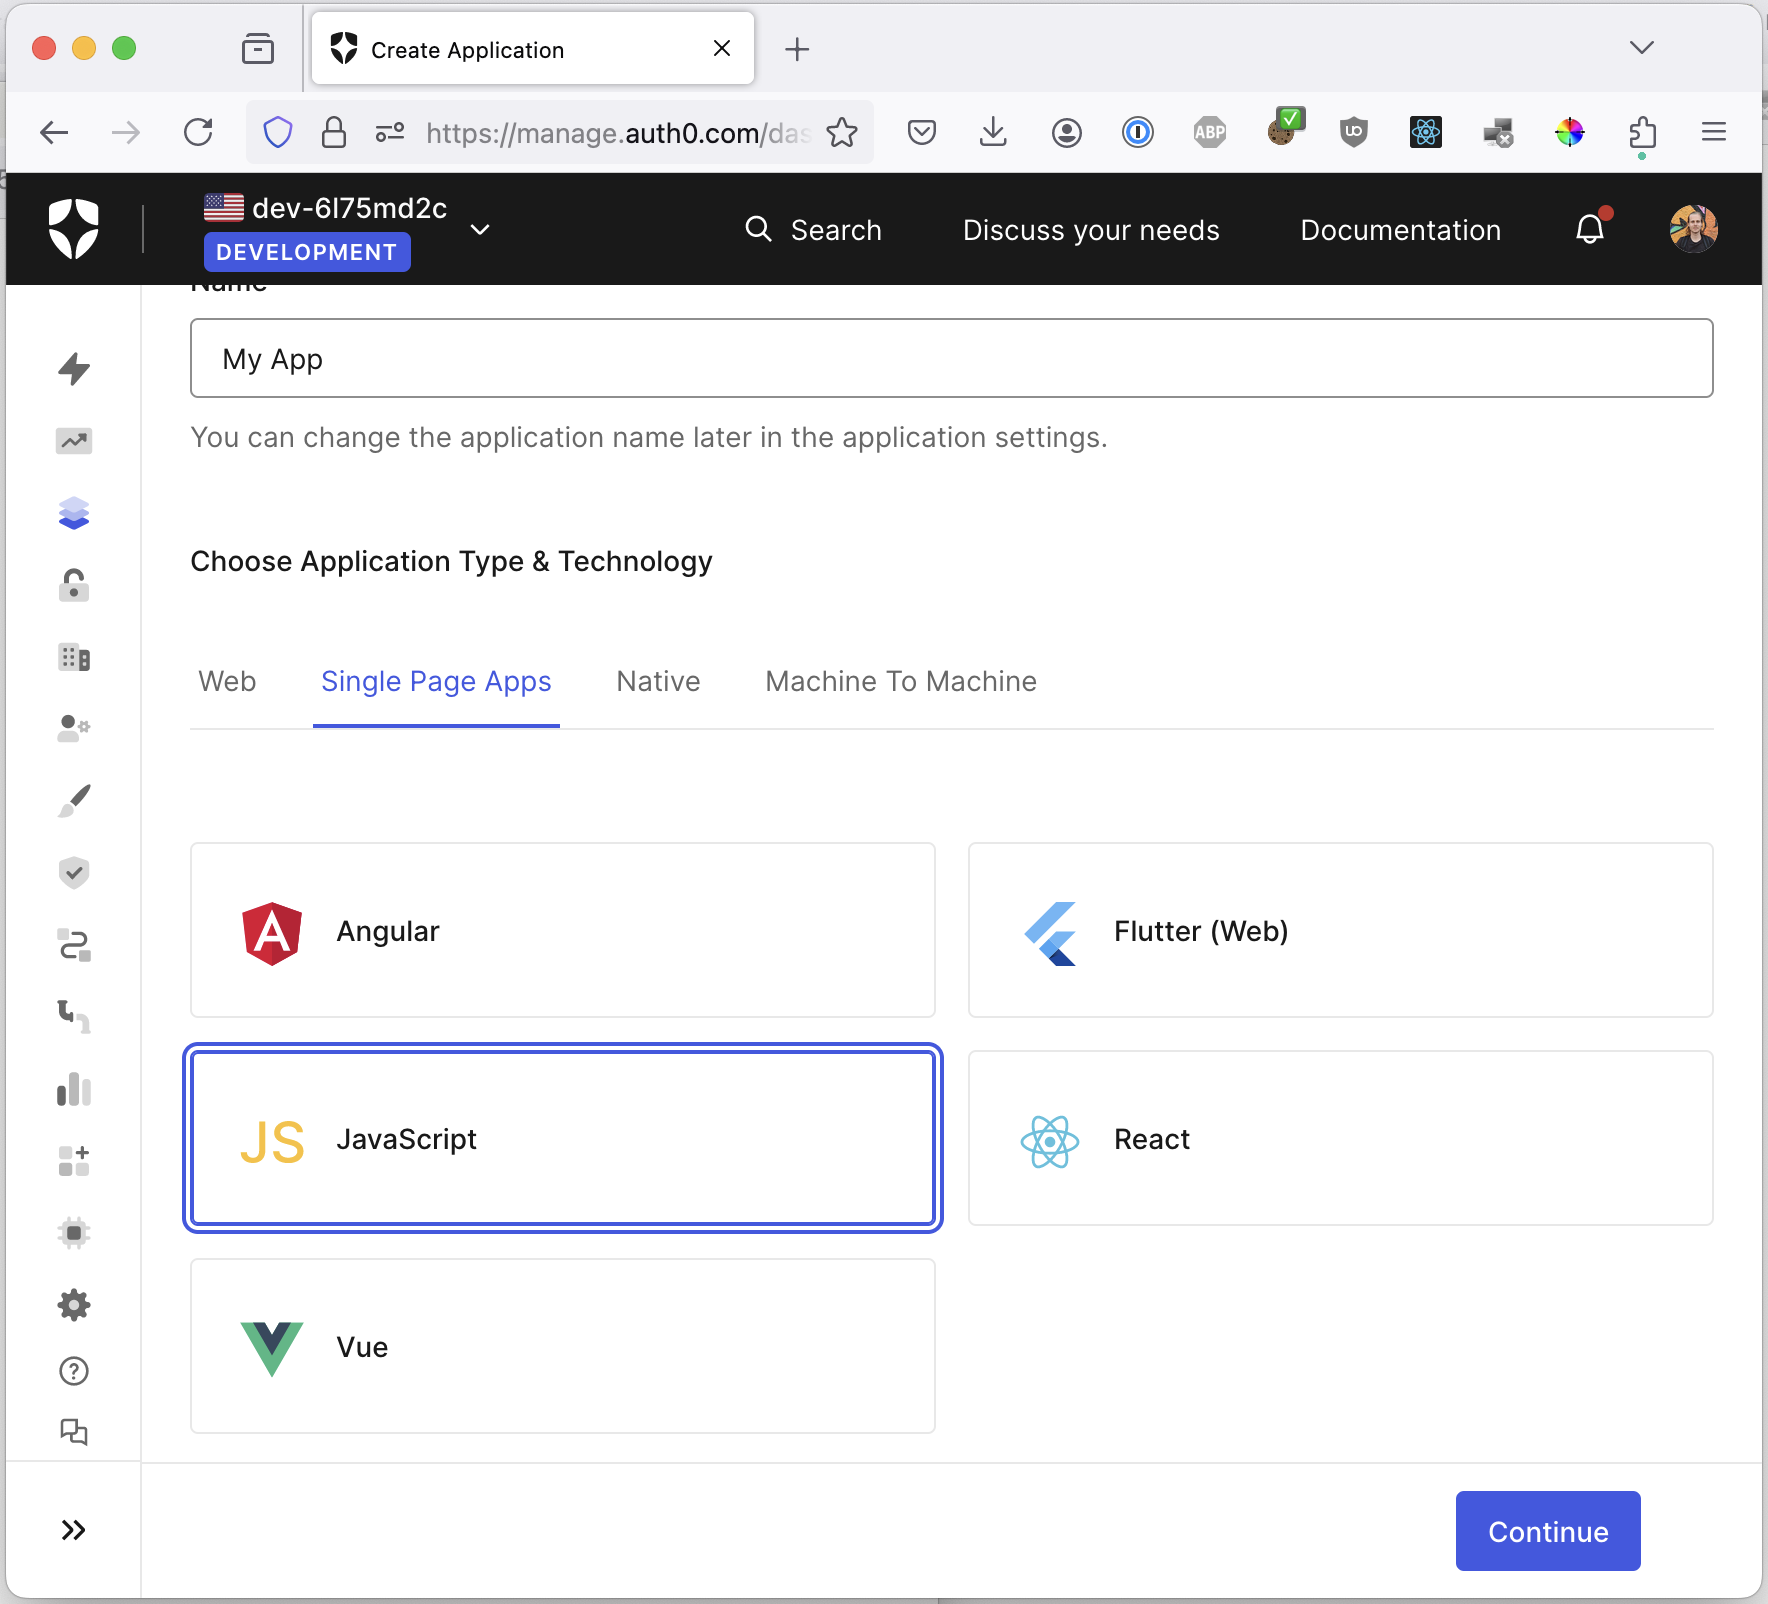The image size is (1768, 1604).
Task: Switch to the Native tab
Action: point(658,682)
